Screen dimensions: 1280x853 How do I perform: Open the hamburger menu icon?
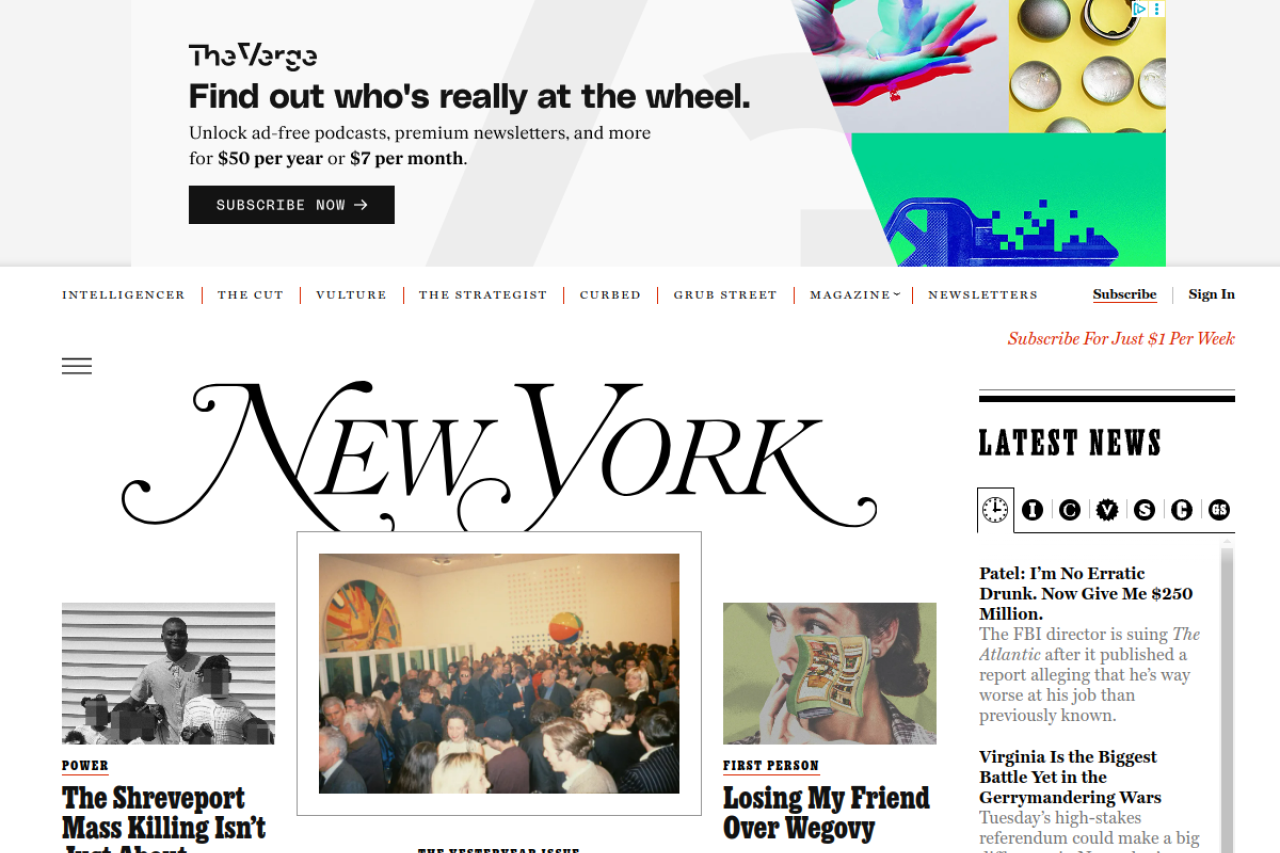pos(77,366)
